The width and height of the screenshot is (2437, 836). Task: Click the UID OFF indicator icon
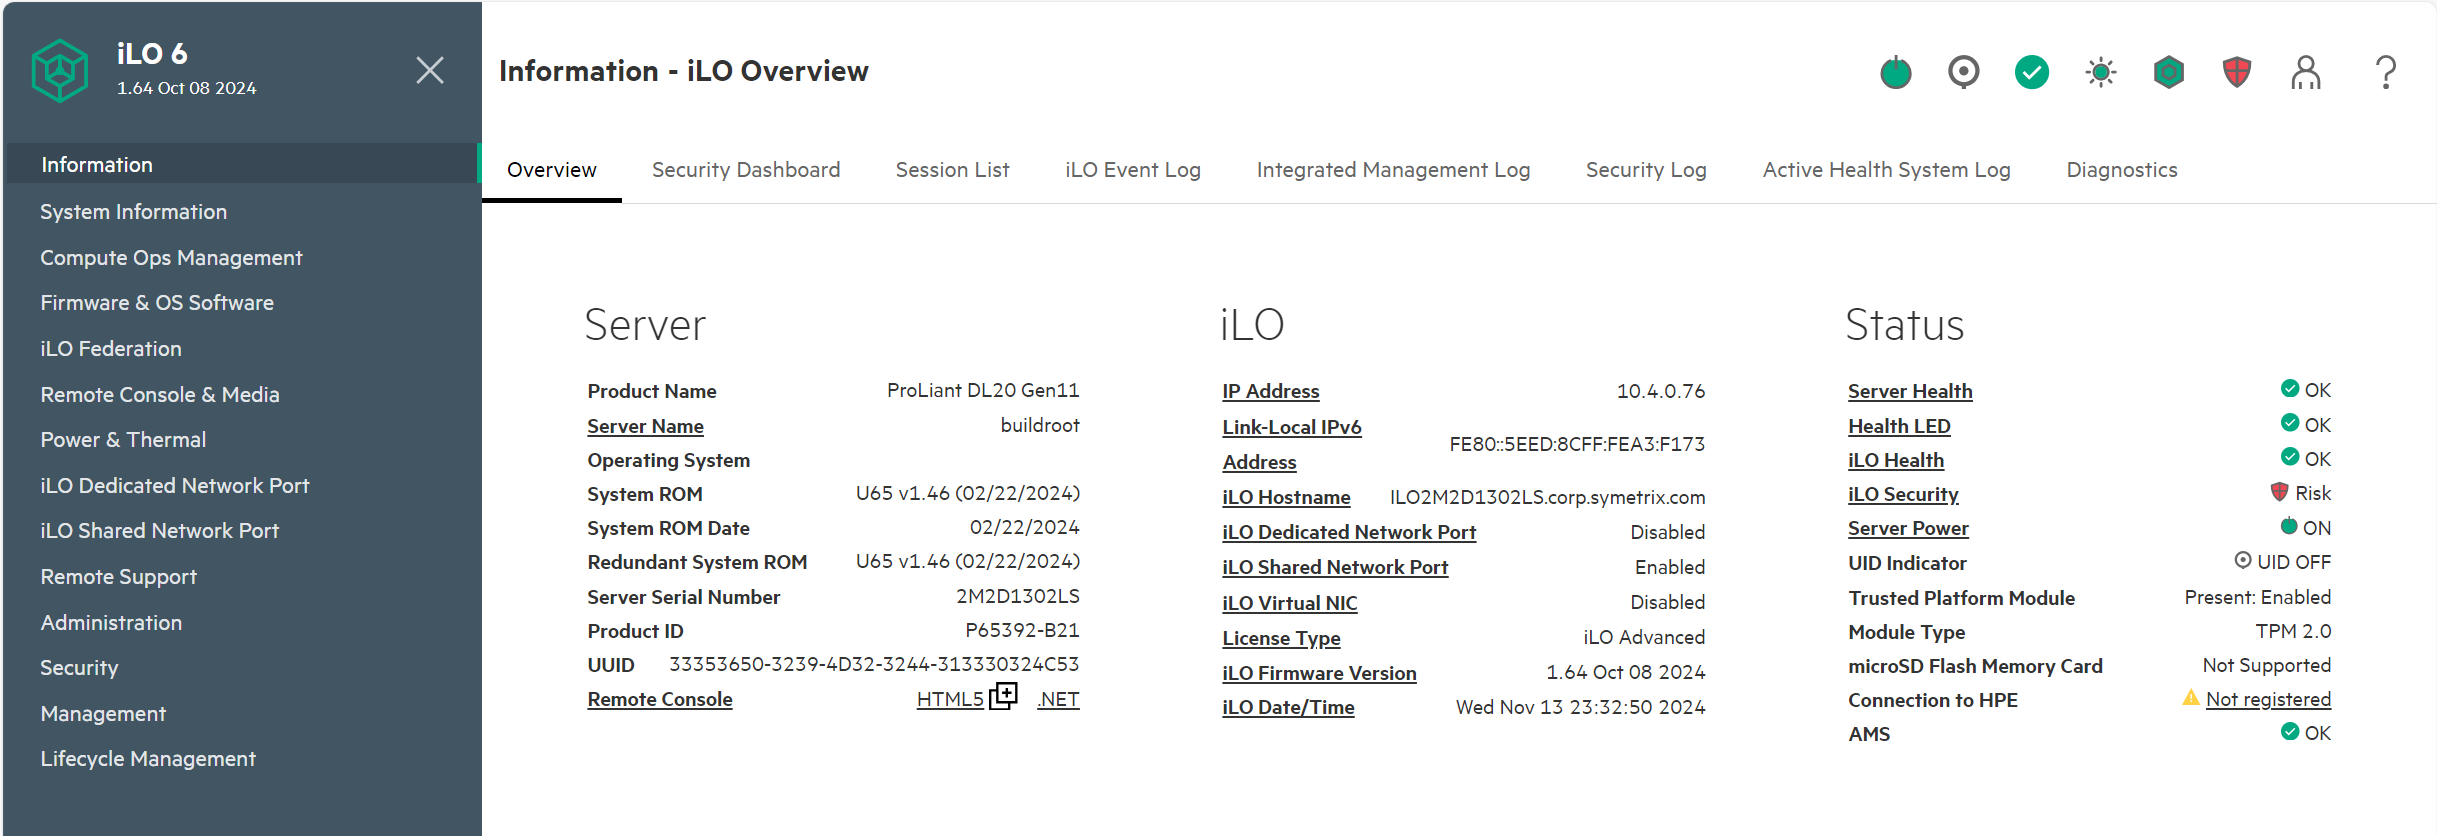(x=2243, y=560)
